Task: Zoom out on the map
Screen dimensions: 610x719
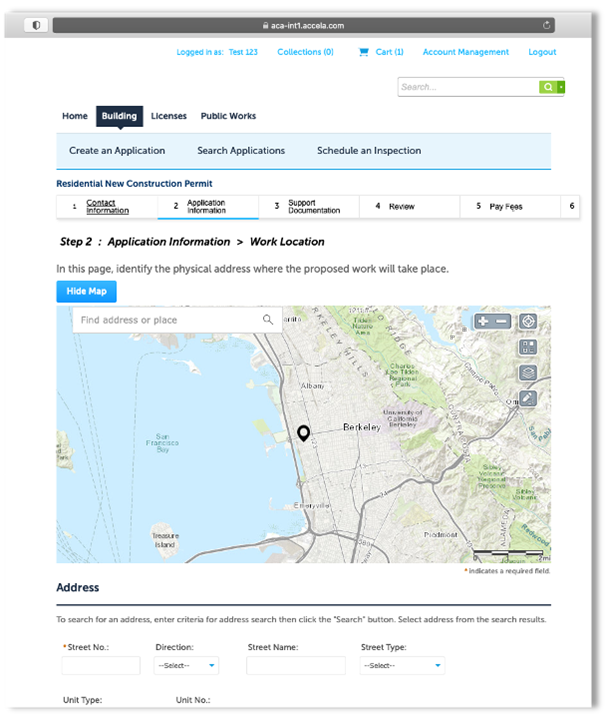Action: tap(501, 321)
